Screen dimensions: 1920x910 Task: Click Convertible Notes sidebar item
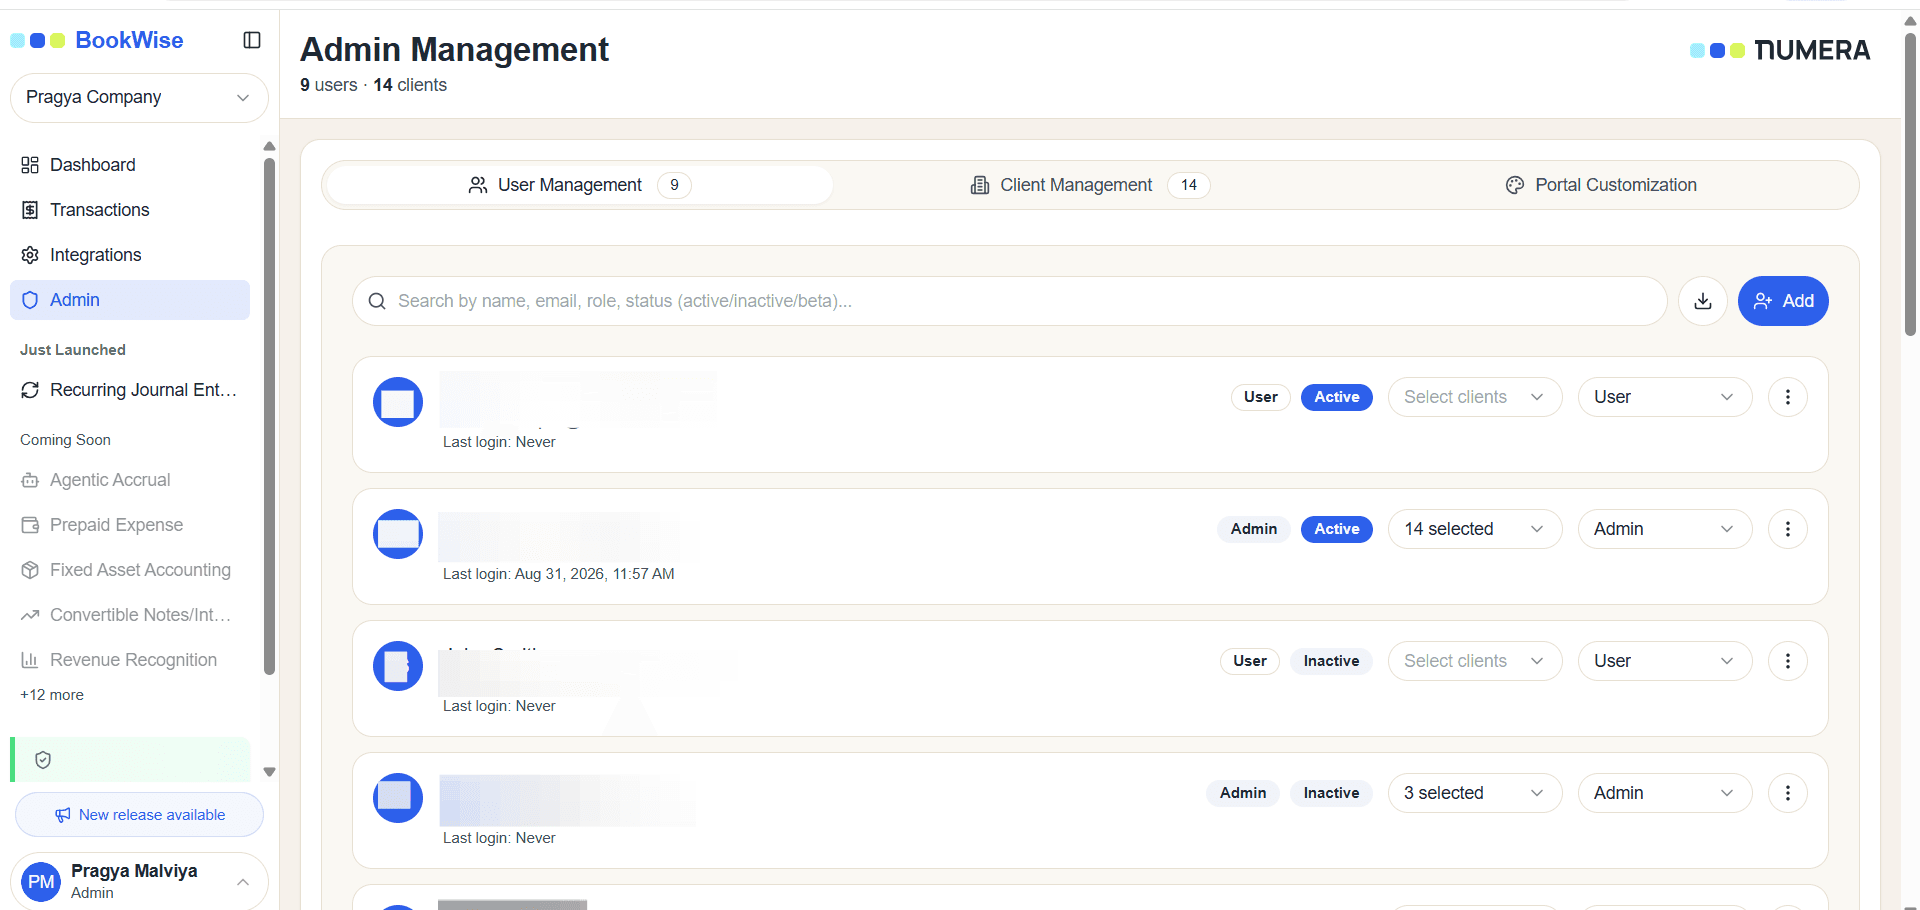click(x=130, y=615)
